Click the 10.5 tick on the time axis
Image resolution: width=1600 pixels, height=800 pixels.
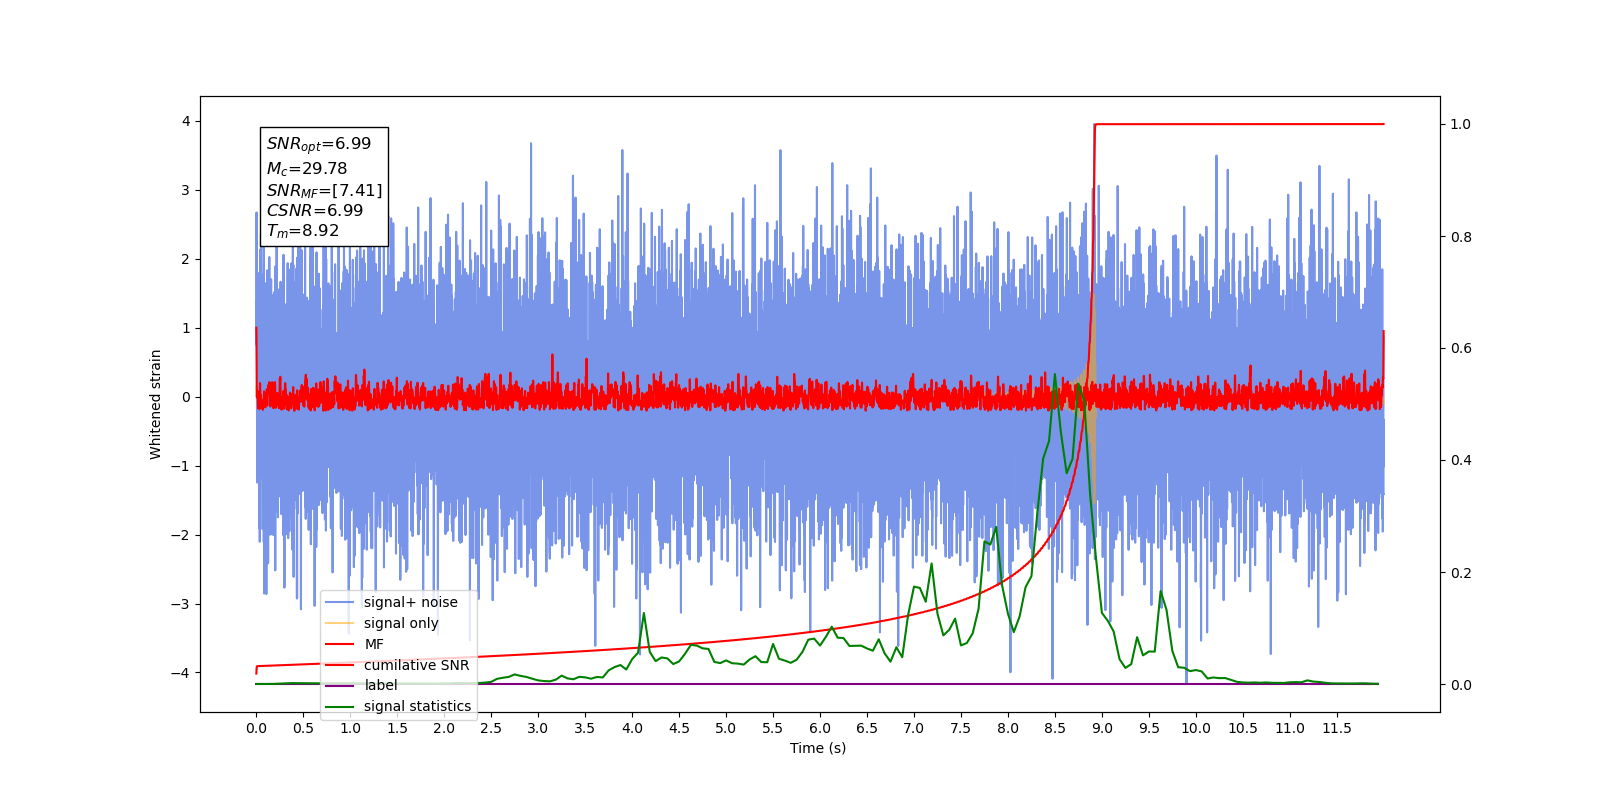point(1243,728)
